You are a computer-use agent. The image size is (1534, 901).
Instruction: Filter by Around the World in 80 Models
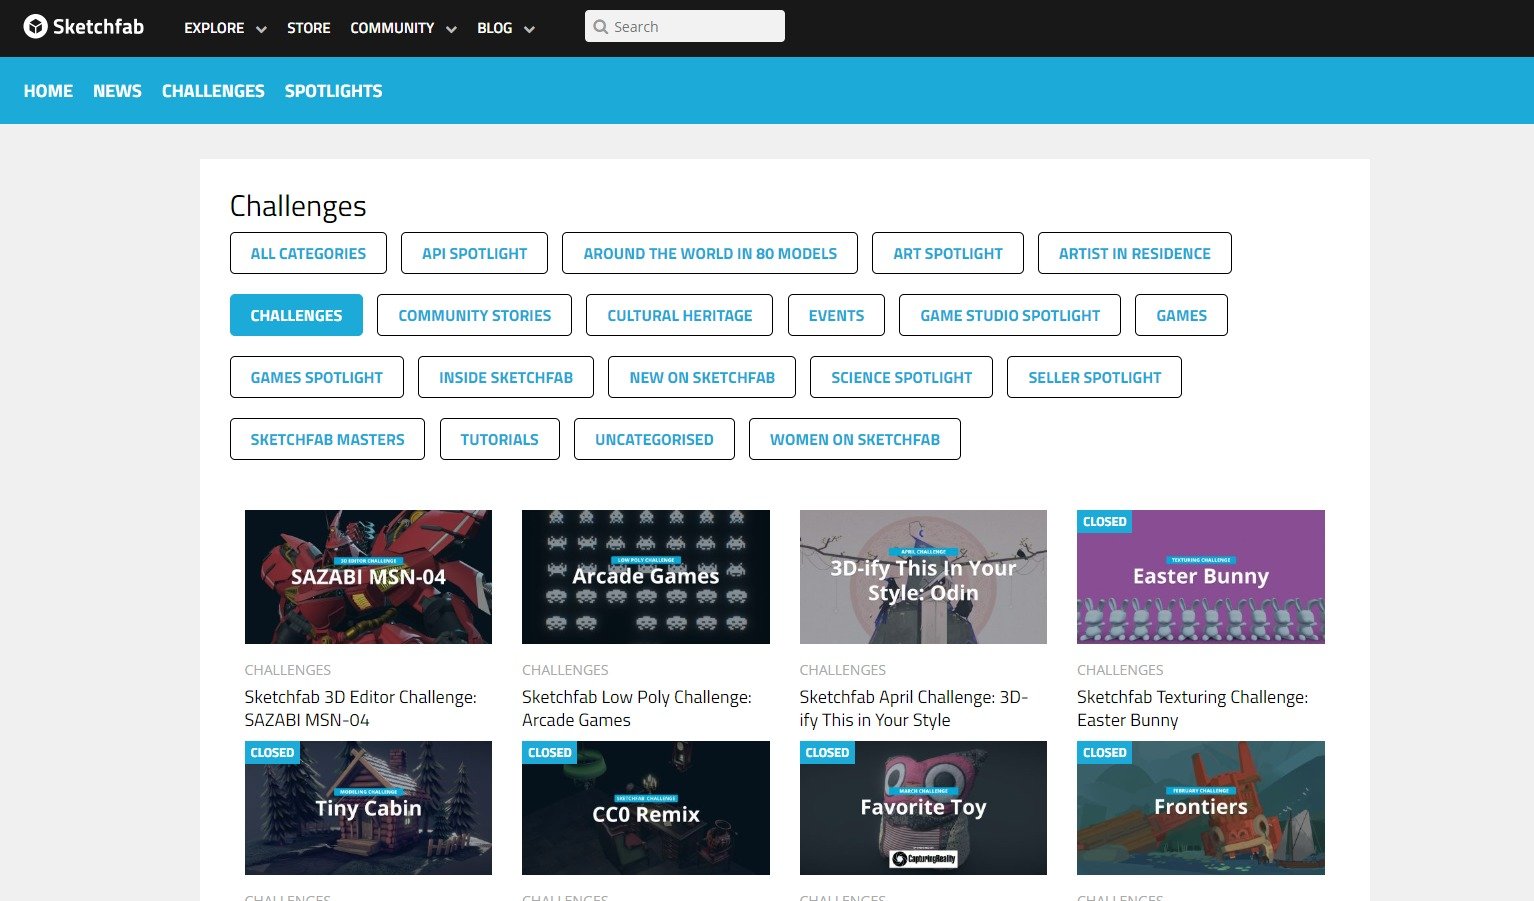[710, 253]
